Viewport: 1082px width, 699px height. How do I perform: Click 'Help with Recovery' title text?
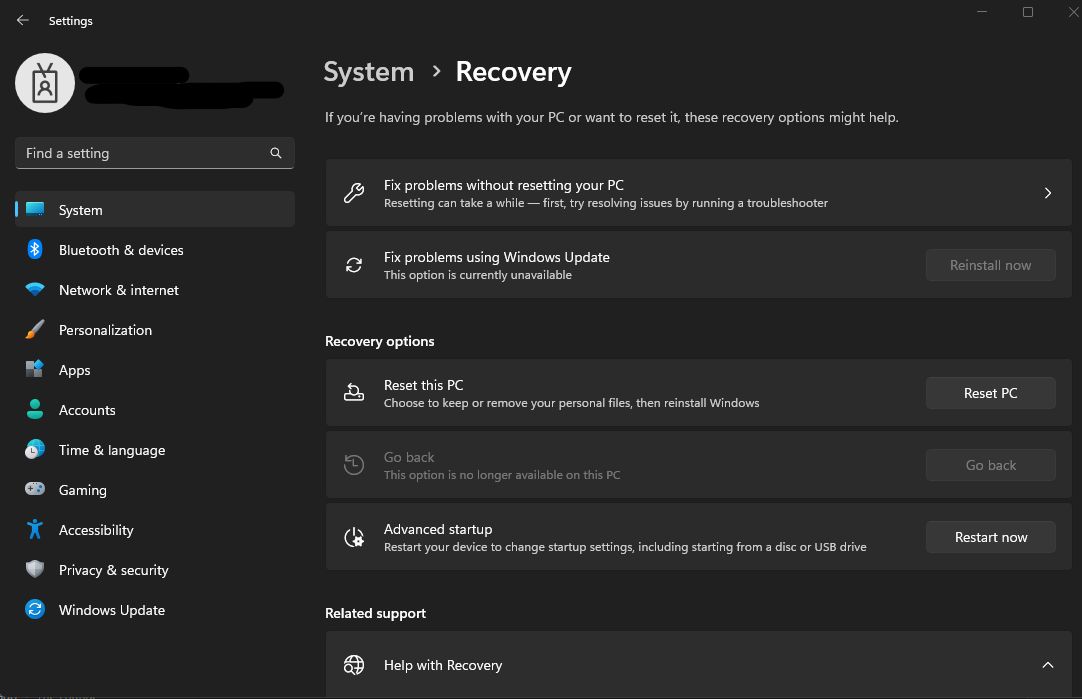443,665
